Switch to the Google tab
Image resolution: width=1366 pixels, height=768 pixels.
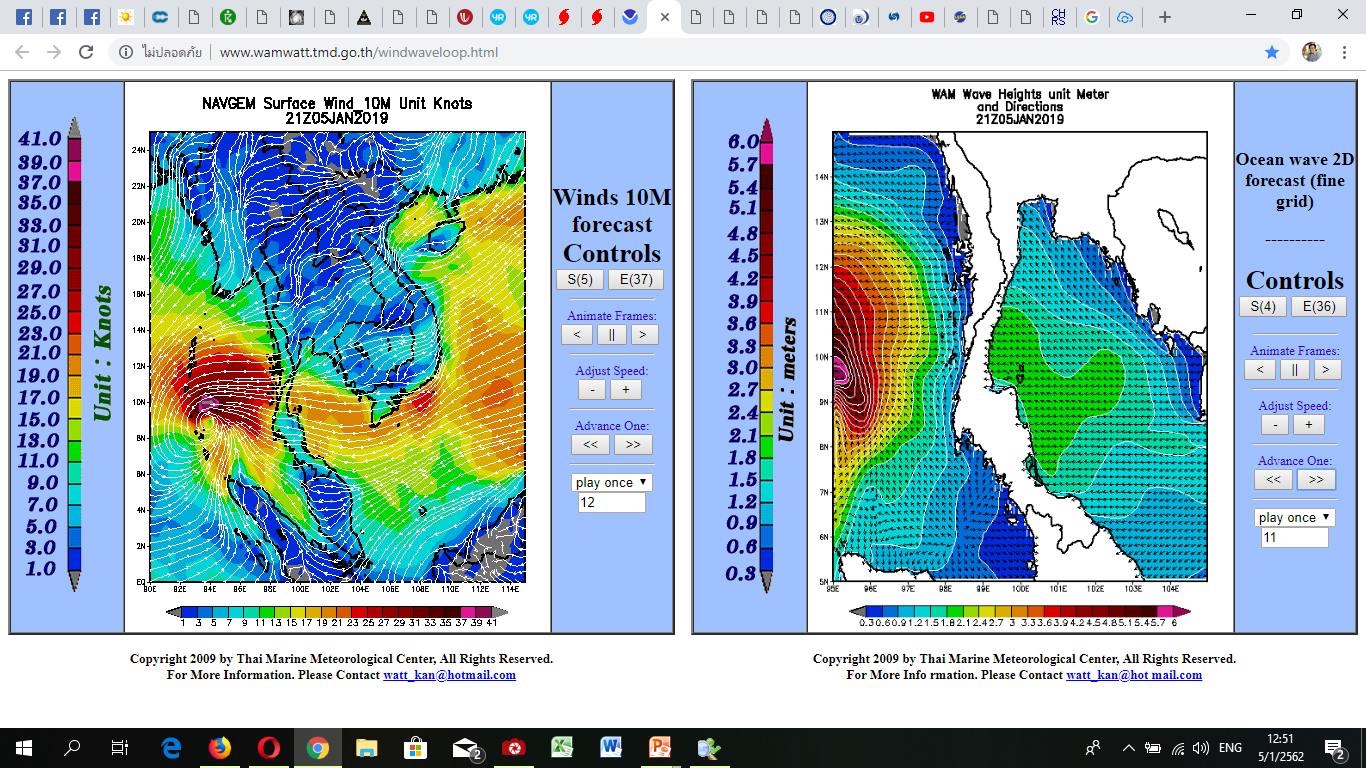1092,17
